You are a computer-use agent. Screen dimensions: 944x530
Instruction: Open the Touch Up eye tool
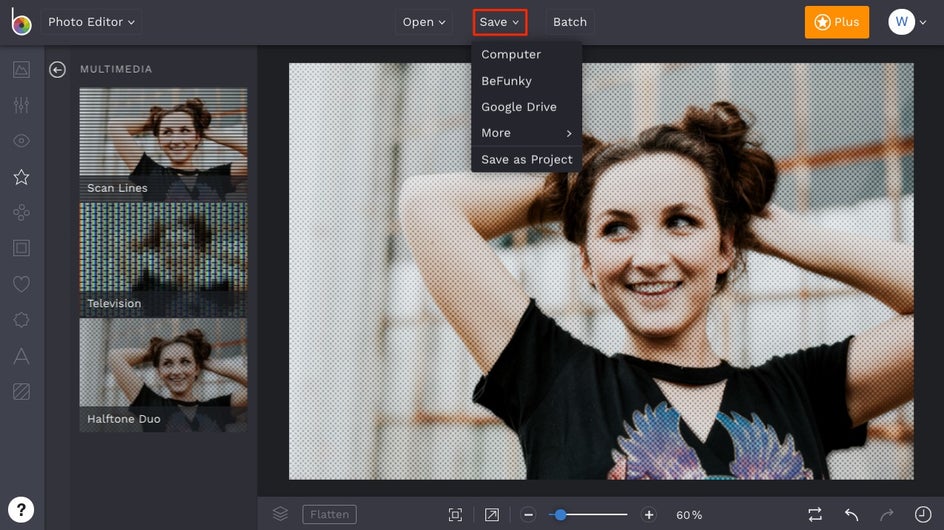point(21,141)
